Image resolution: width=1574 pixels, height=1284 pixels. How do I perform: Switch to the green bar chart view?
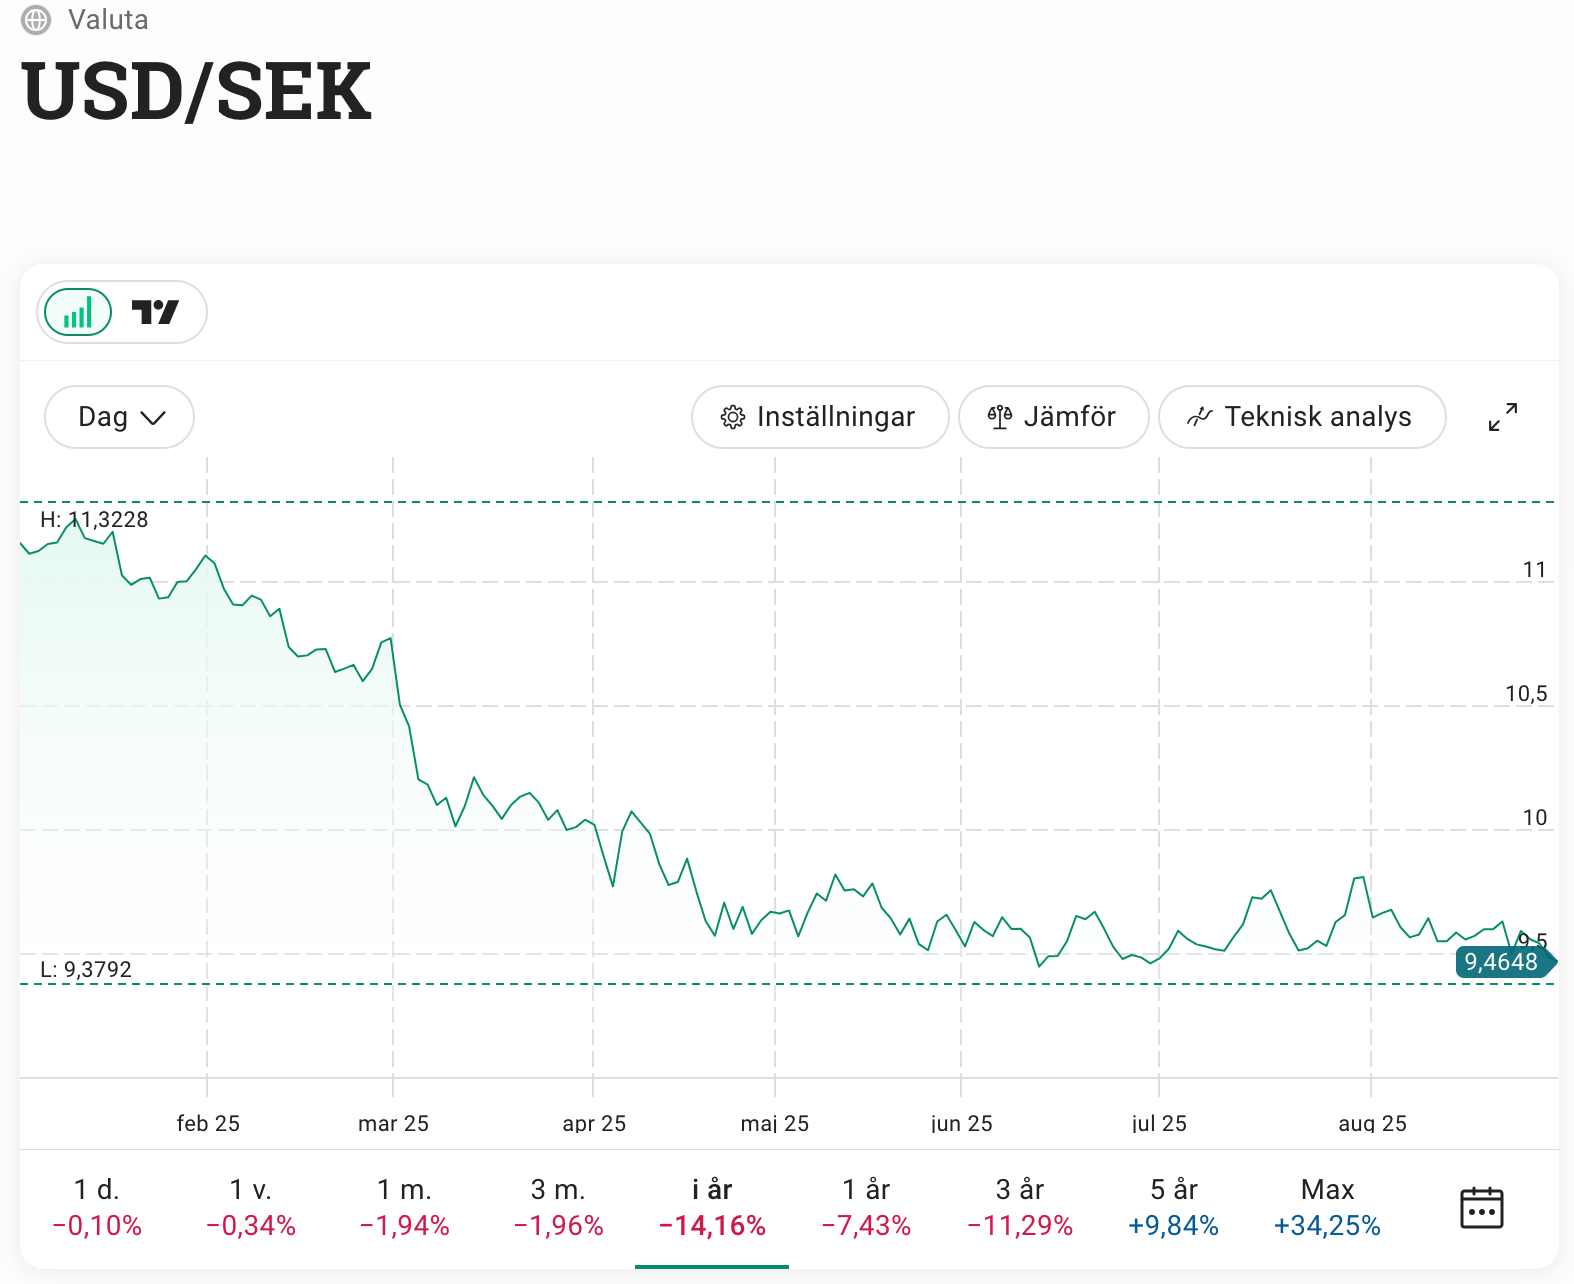coord(78,312)
